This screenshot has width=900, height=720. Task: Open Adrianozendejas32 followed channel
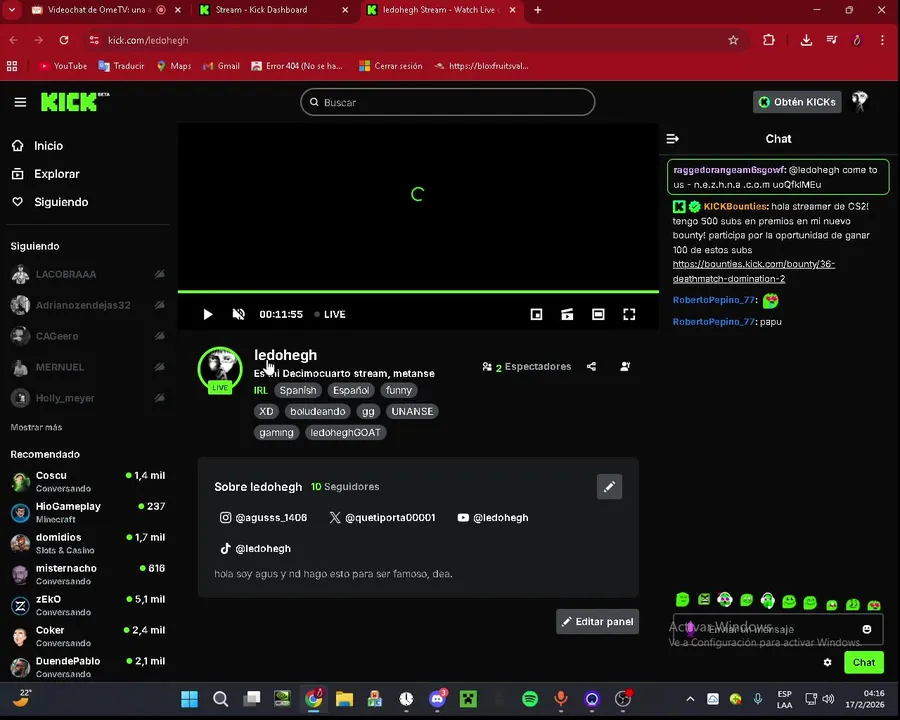[x=88, y=305]
